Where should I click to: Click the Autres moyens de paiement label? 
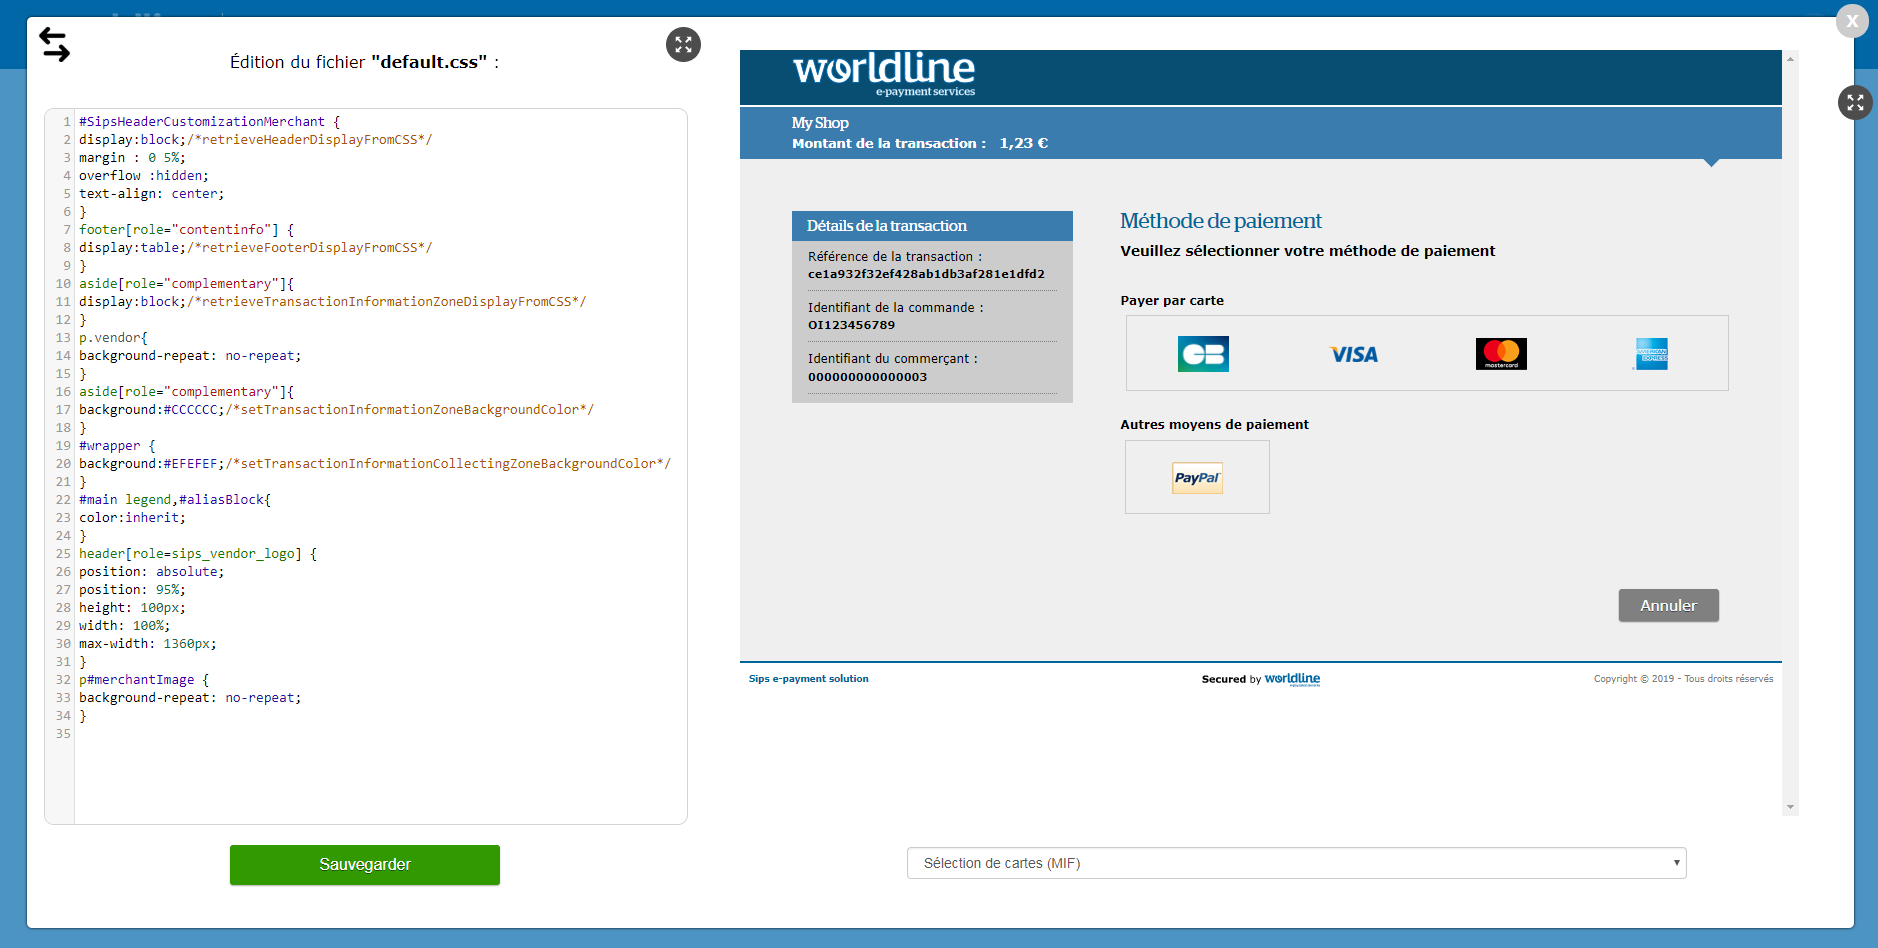[1214, 425]
